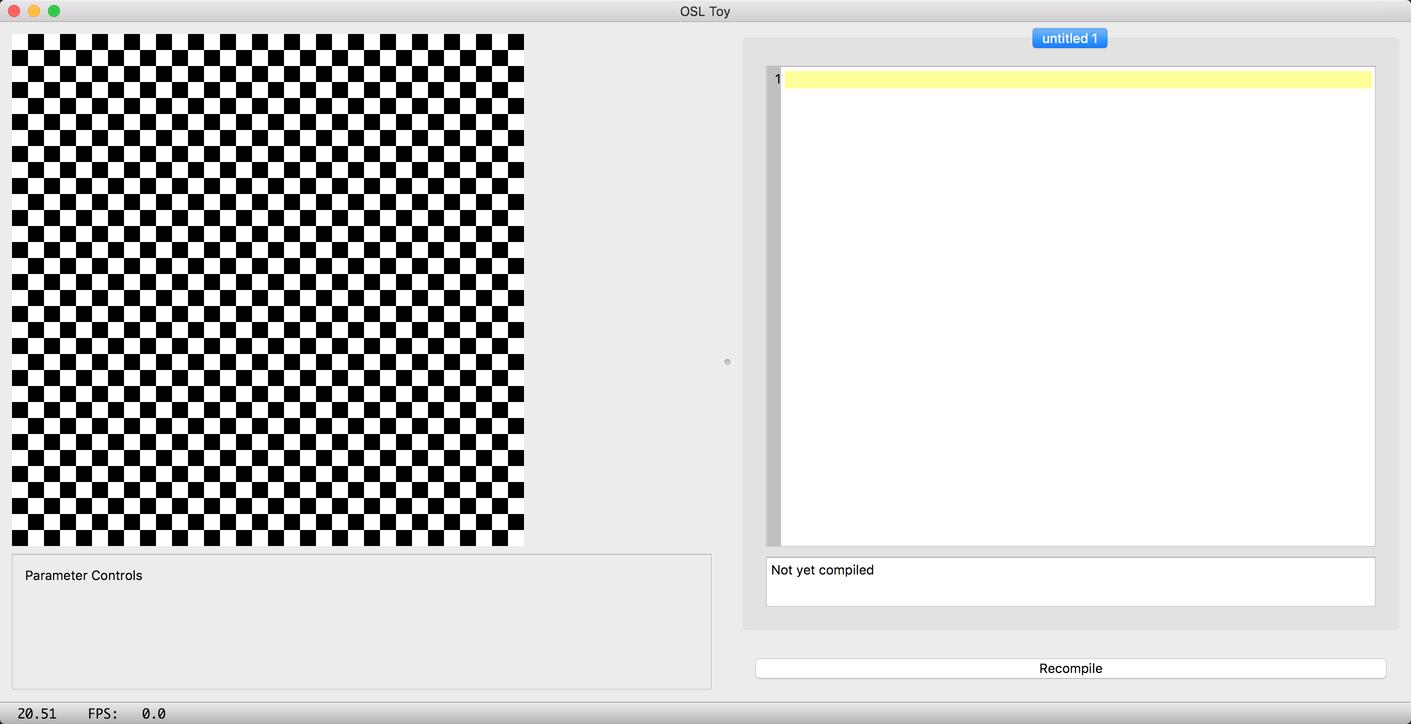Screen dimensions: 1411x724
Task: Click empty gray panel area beside Recompile button
Action: [1070, 645]
